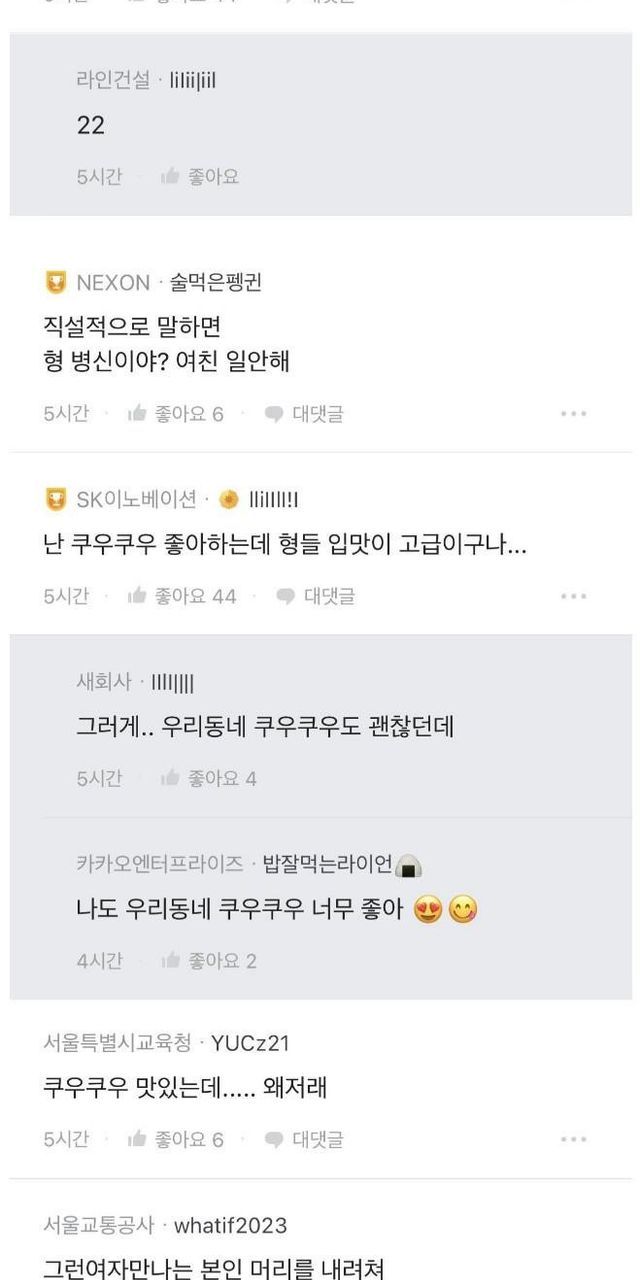Image resolution: width=640 pixels, height=1280 pixels.
Task: Click the reply bubble icon on SK이노베이션 comment
Action: (x=286, y=597)
